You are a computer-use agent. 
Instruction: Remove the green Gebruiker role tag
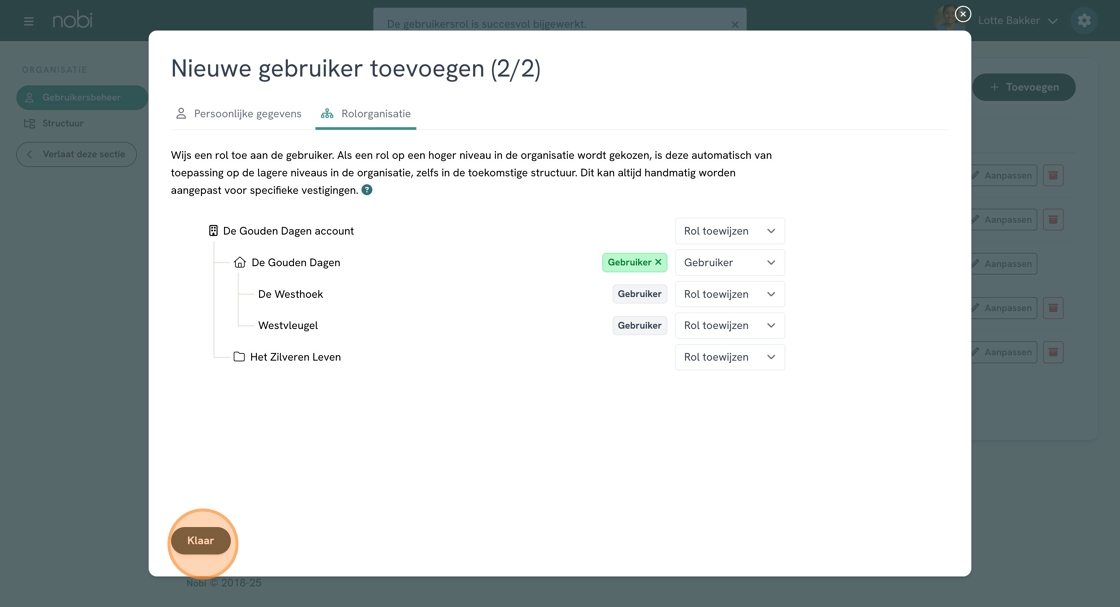(658, 262)
